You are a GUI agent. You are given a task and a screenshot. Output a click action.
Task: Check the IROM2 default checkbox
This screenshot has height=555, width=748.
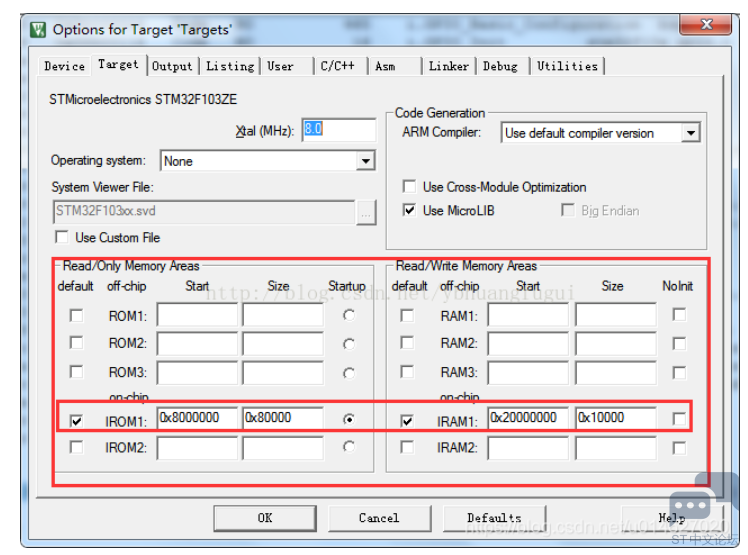(x=76, y=447)
